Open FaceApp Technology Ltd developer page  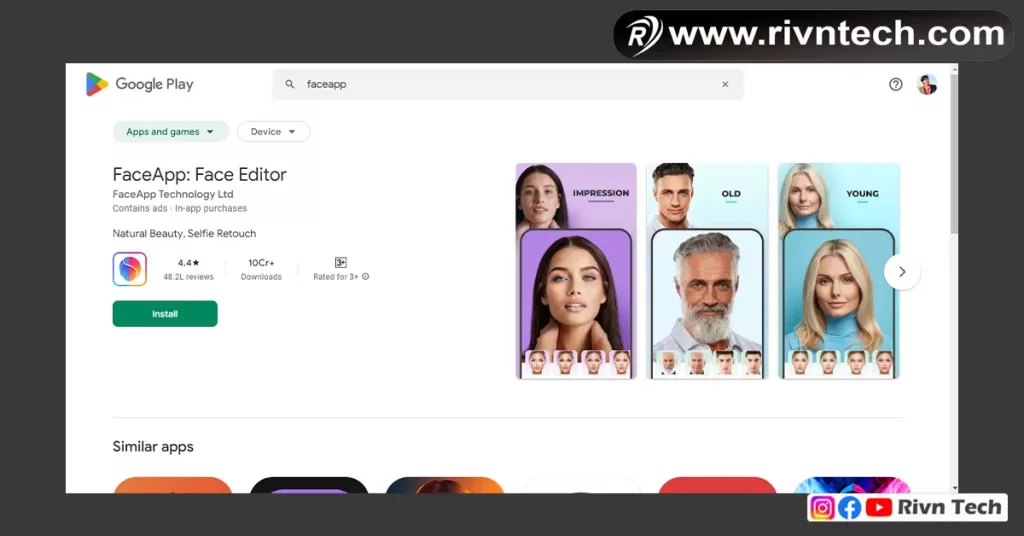(172, 194)
